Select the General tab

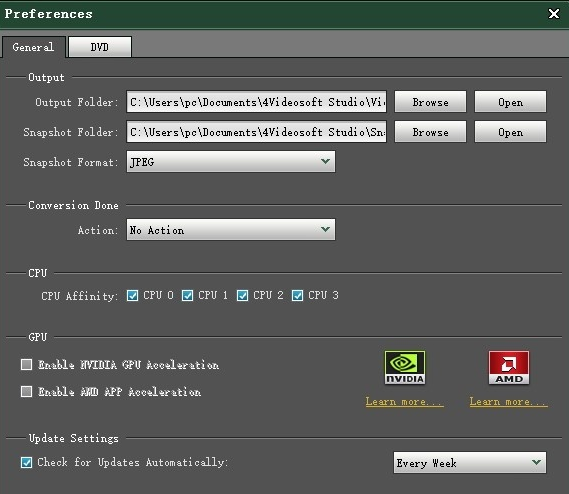click(x=33, y=47)
